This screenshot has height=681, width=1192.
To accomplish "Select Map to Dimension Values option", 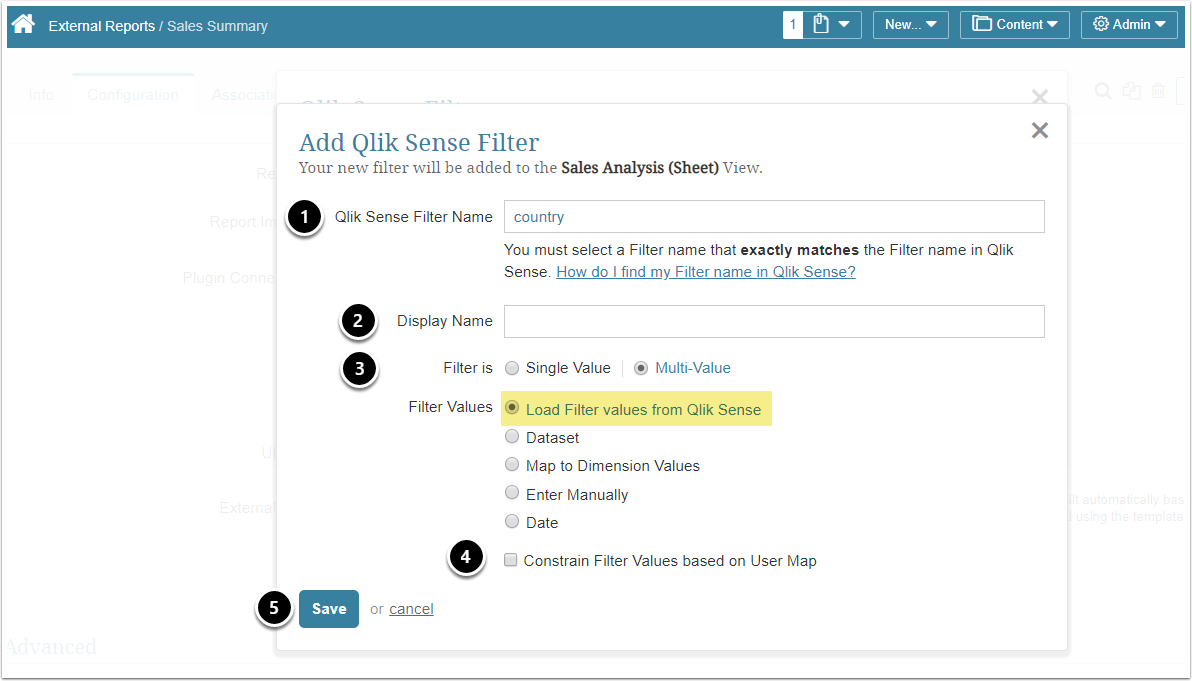I will 512,464.
